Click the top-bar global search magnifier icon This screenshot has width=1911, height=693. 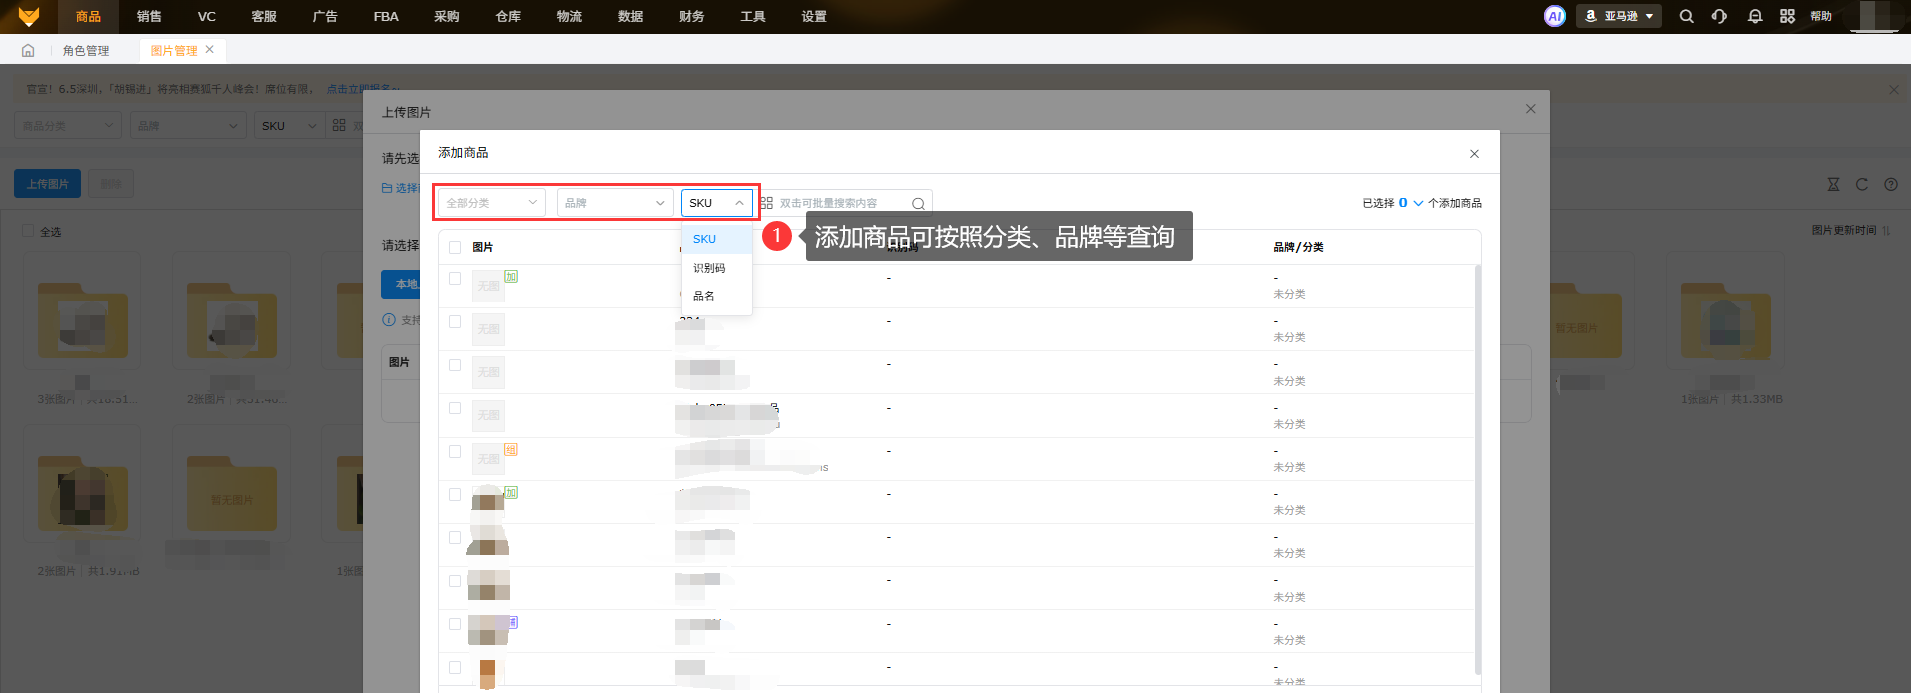pyautogui.click(x=1686, y=16)
